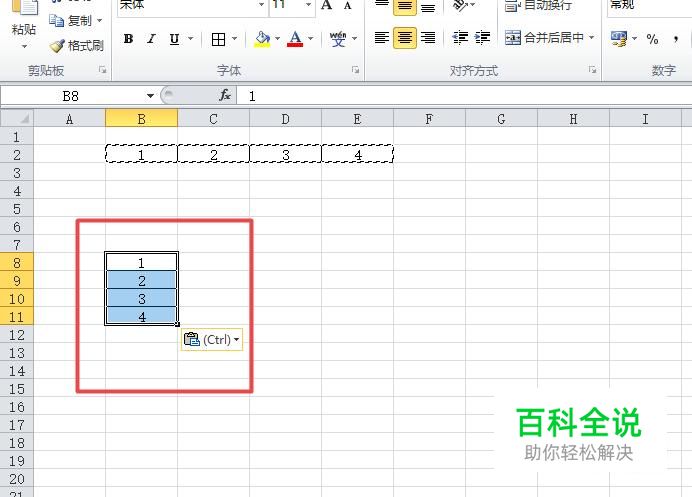Toggle middle vertical alignment

click(x=405, y=6)
